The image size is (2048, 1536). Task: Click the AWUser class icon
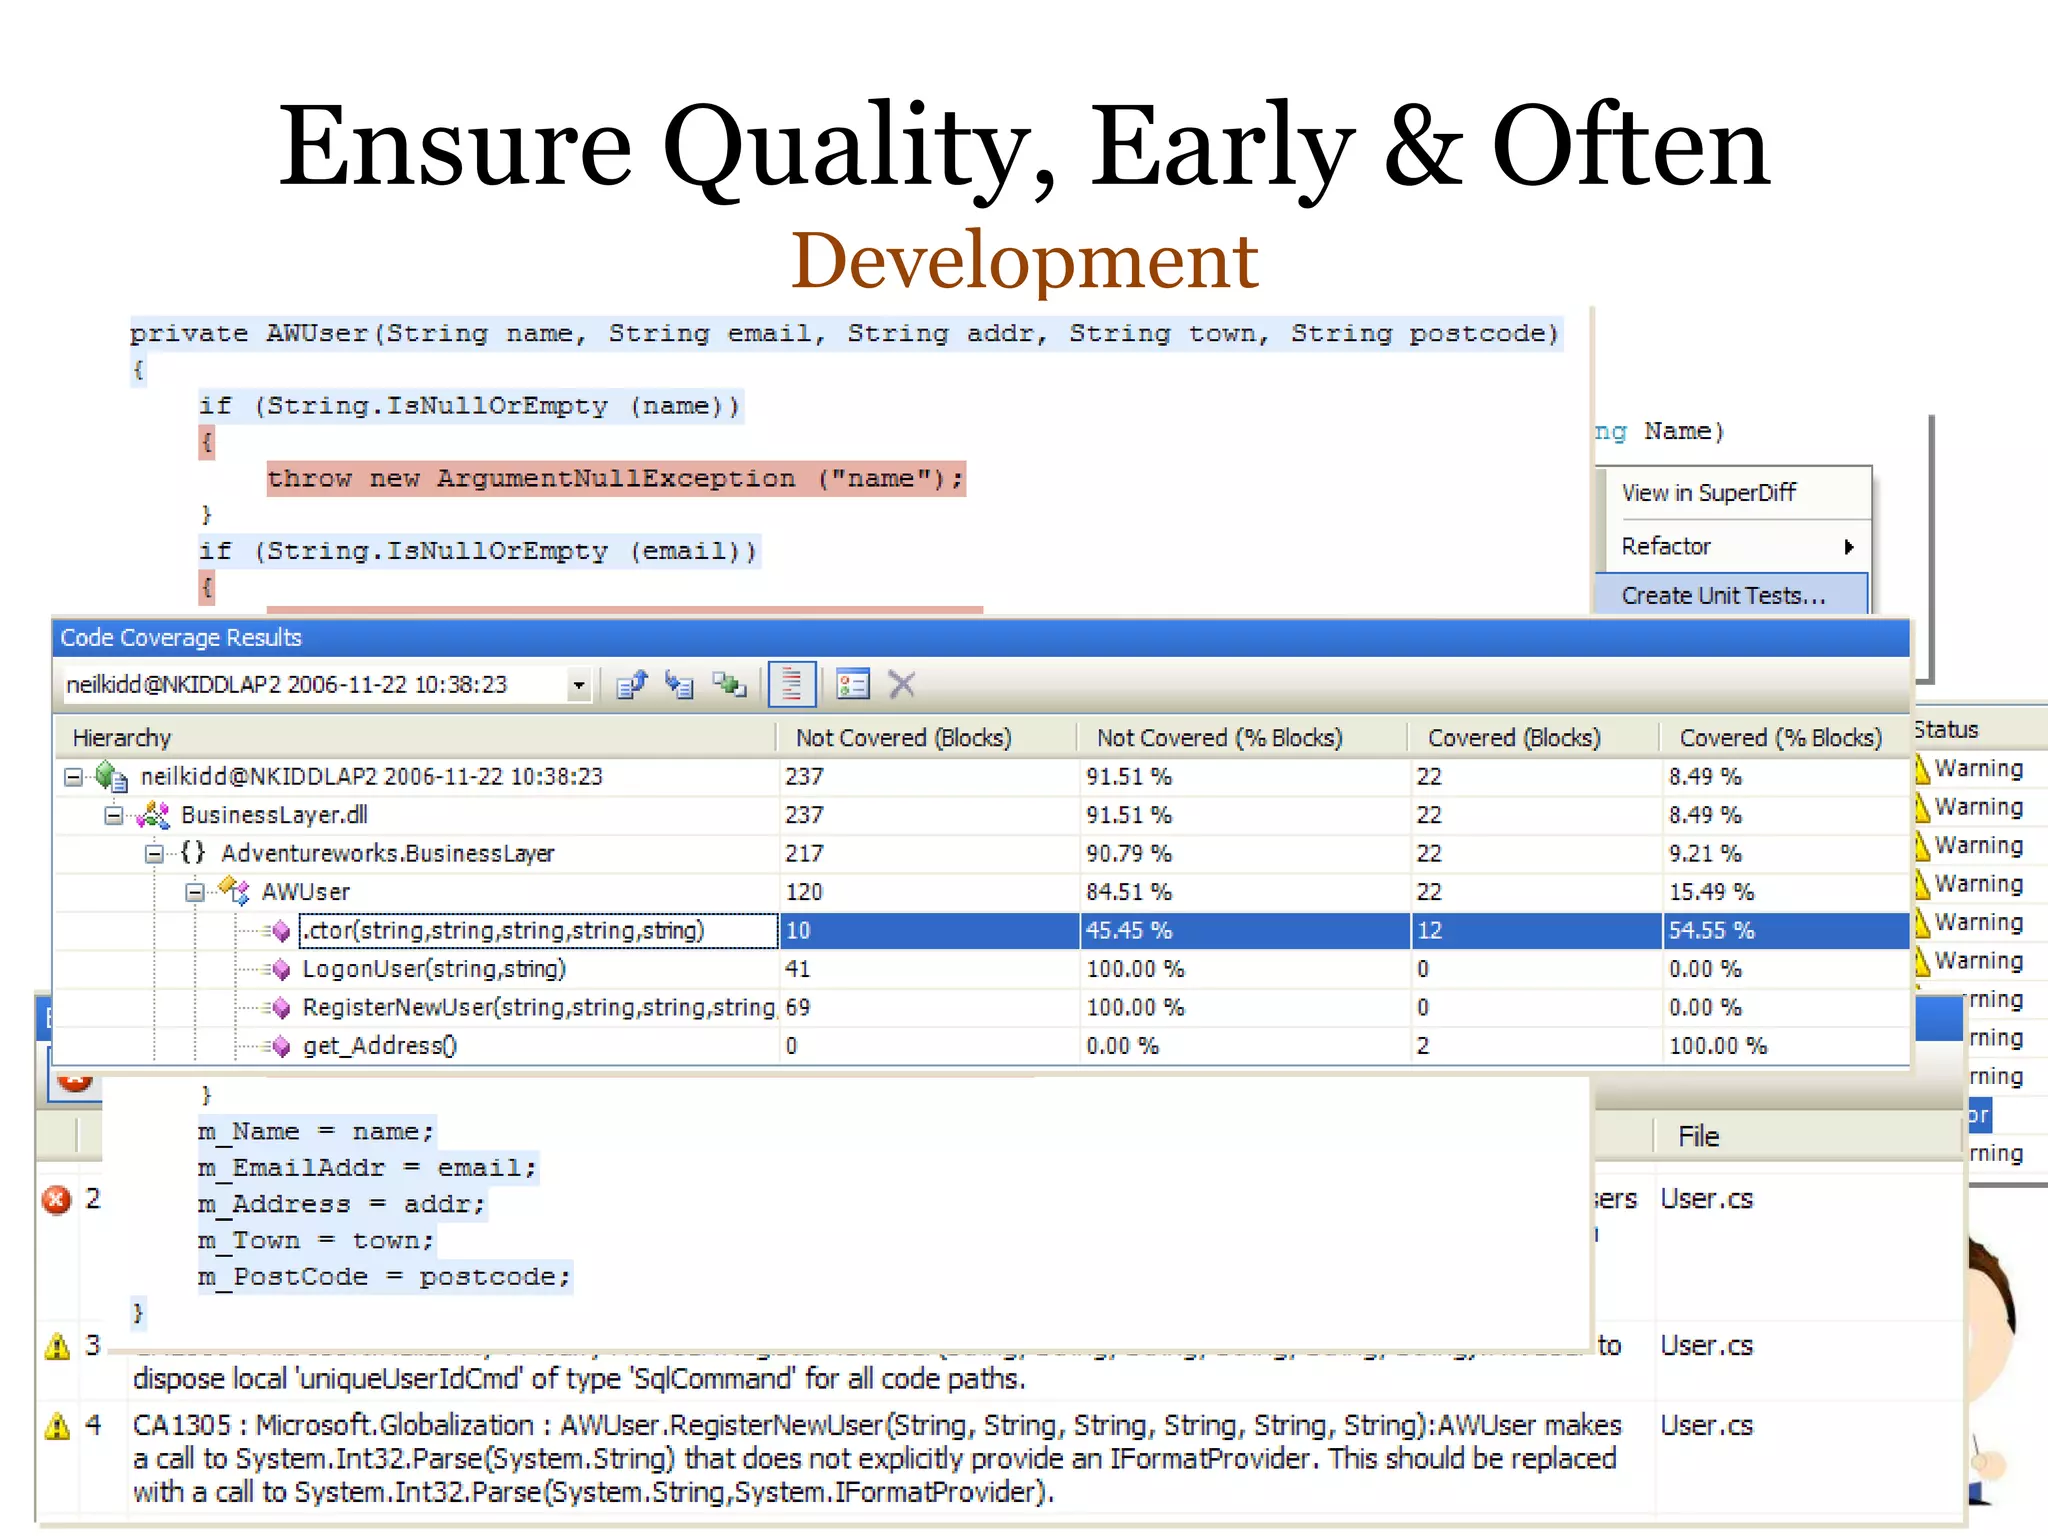tap(234, 891)
